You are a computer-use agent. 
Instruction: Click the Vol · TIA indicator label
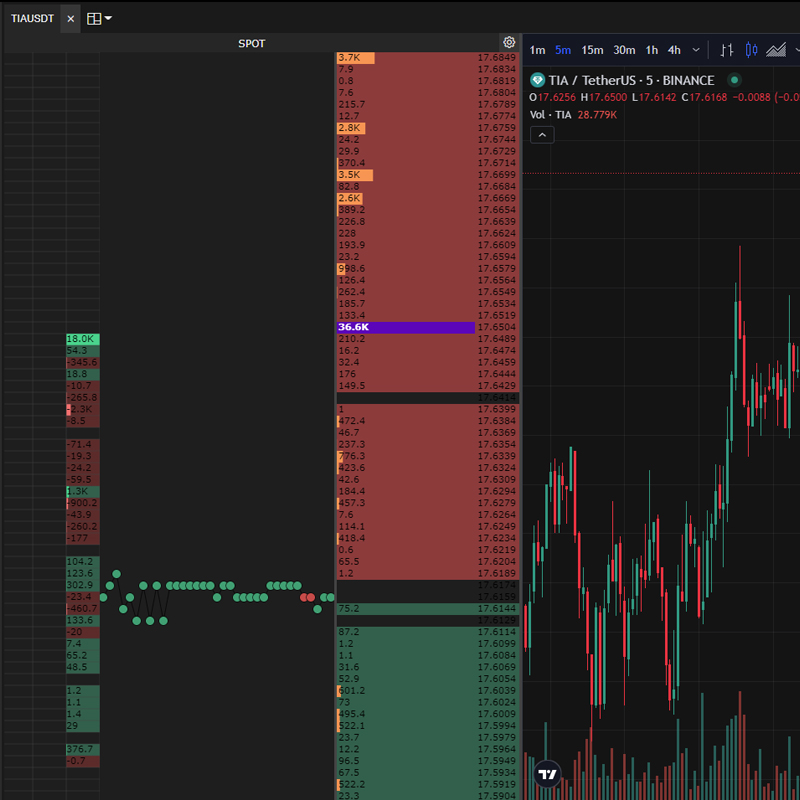[x=551, y=115]
